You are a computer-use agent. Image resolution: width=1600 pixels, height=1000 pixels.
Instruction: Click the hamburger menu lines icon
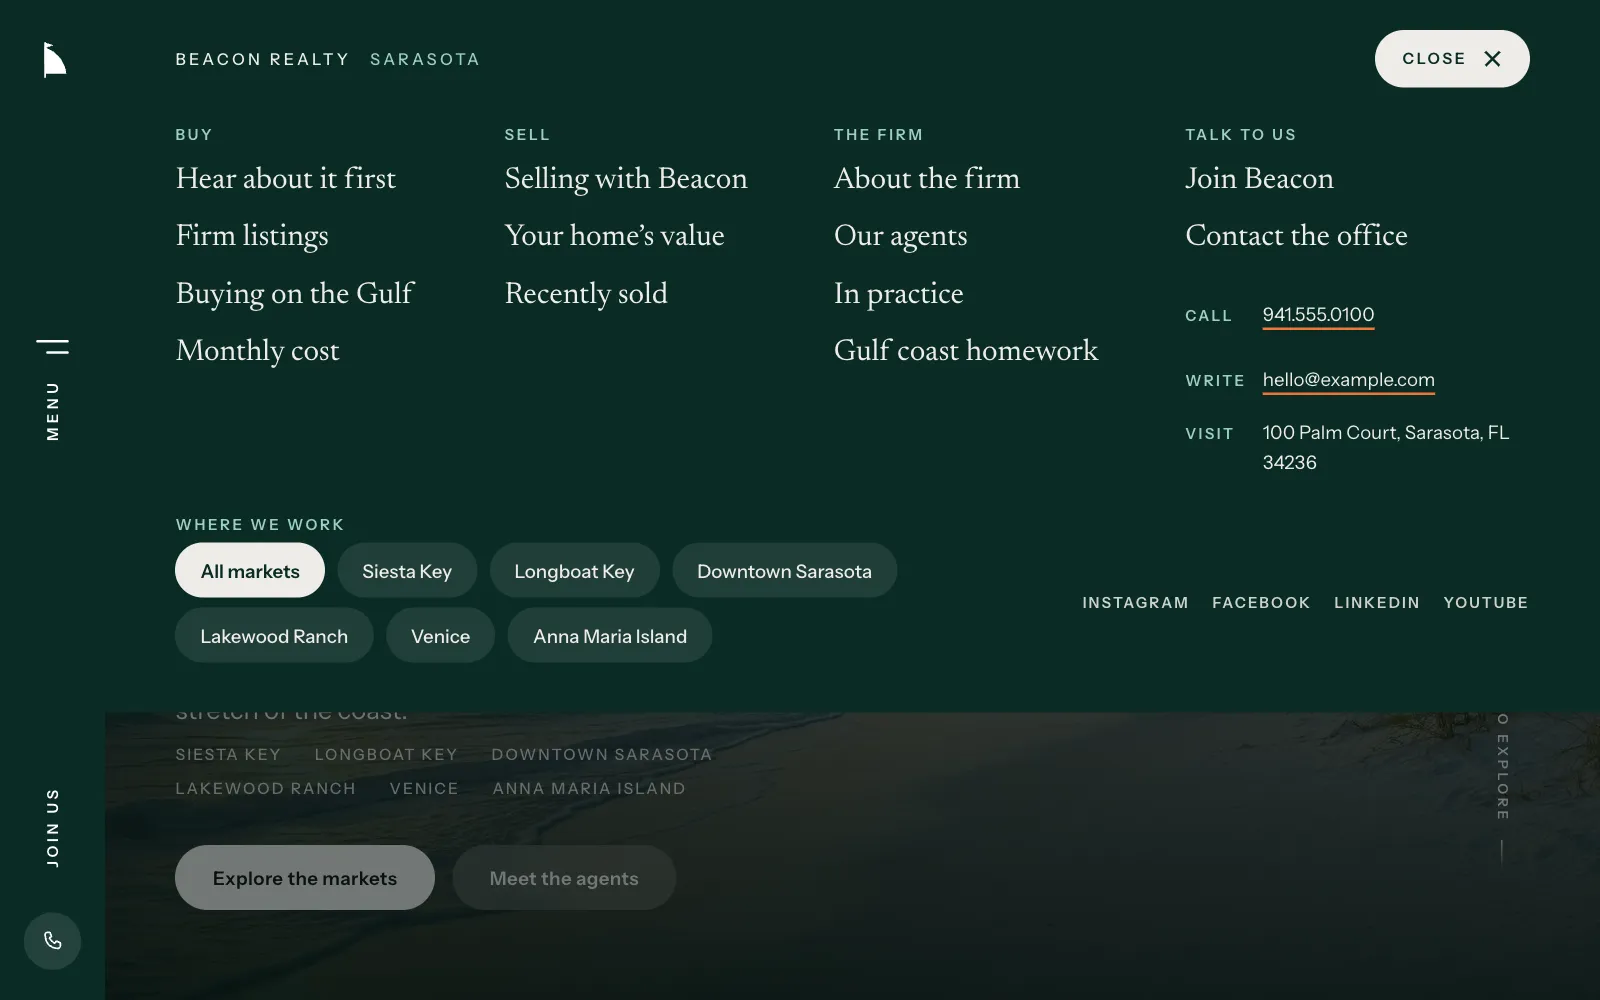53,347
